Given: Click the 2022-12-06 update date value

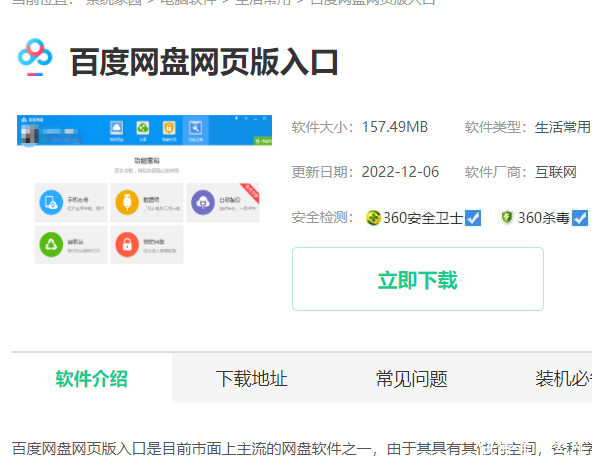Looking at the screenshot, I should point(400,172).
